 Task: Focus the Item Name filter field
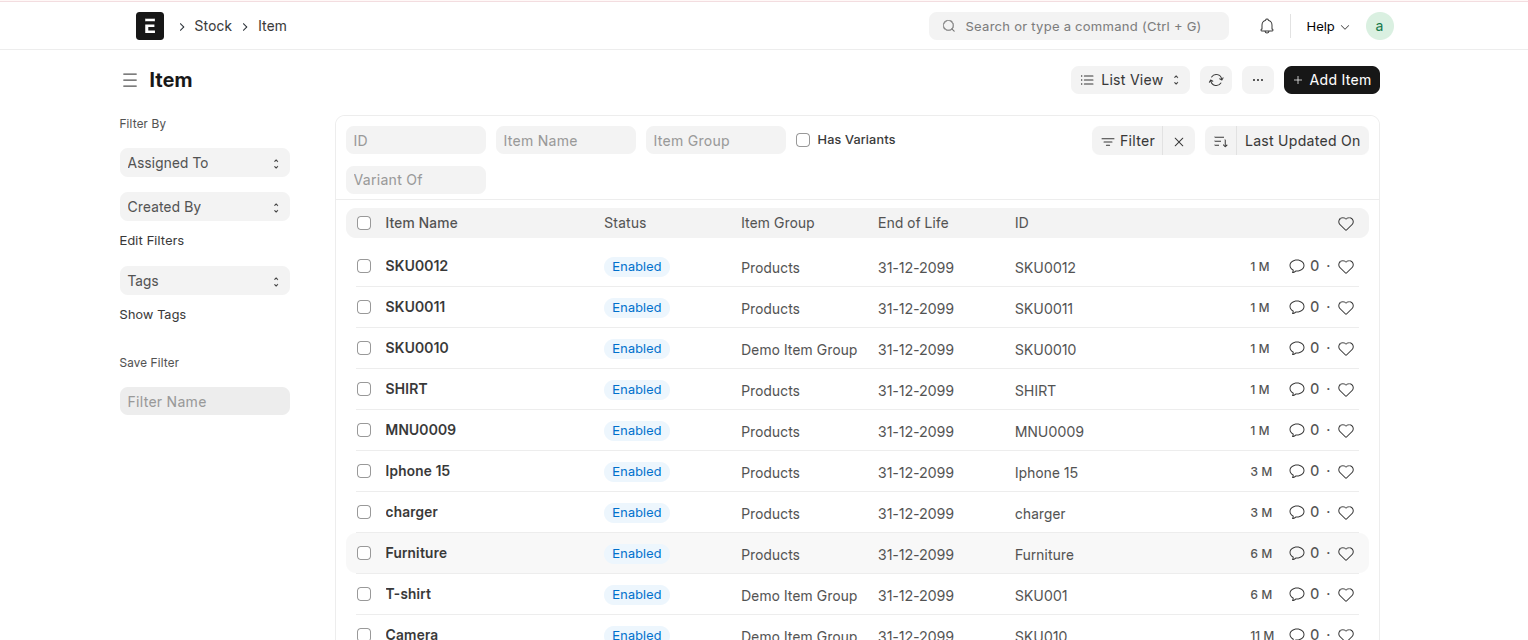point(565,141)
